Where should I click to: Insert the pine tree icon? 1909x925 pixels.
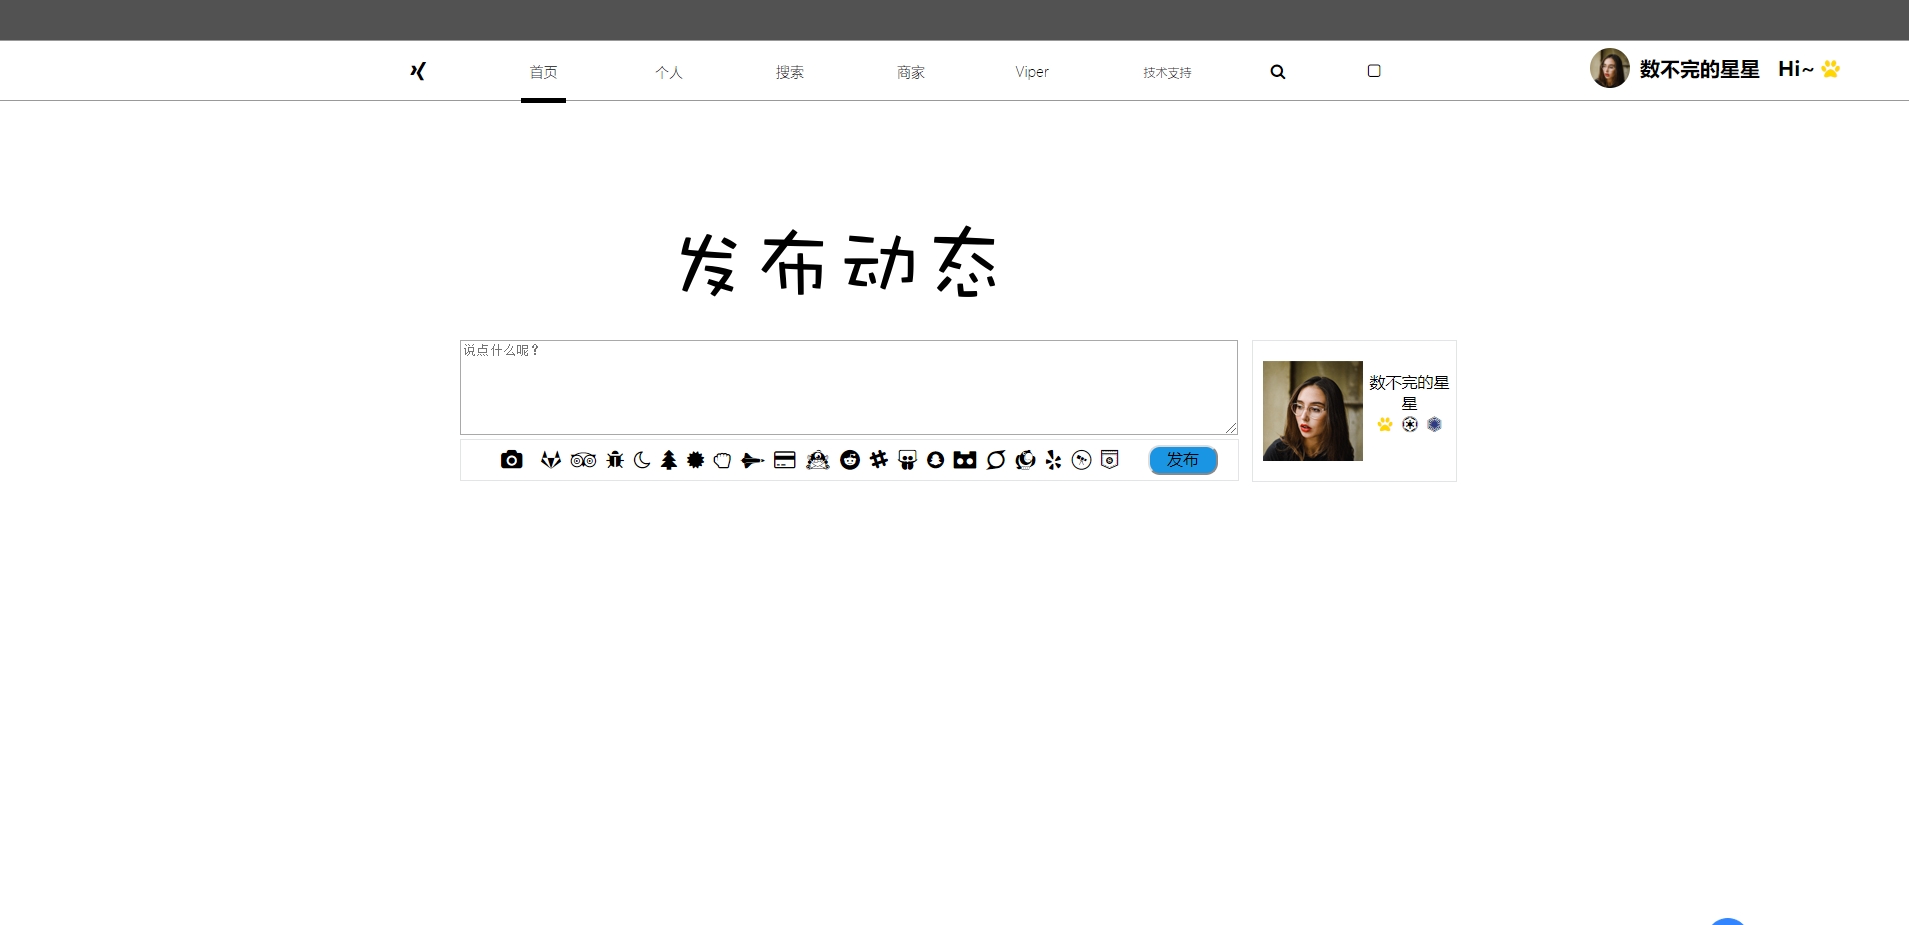(669, 460)
